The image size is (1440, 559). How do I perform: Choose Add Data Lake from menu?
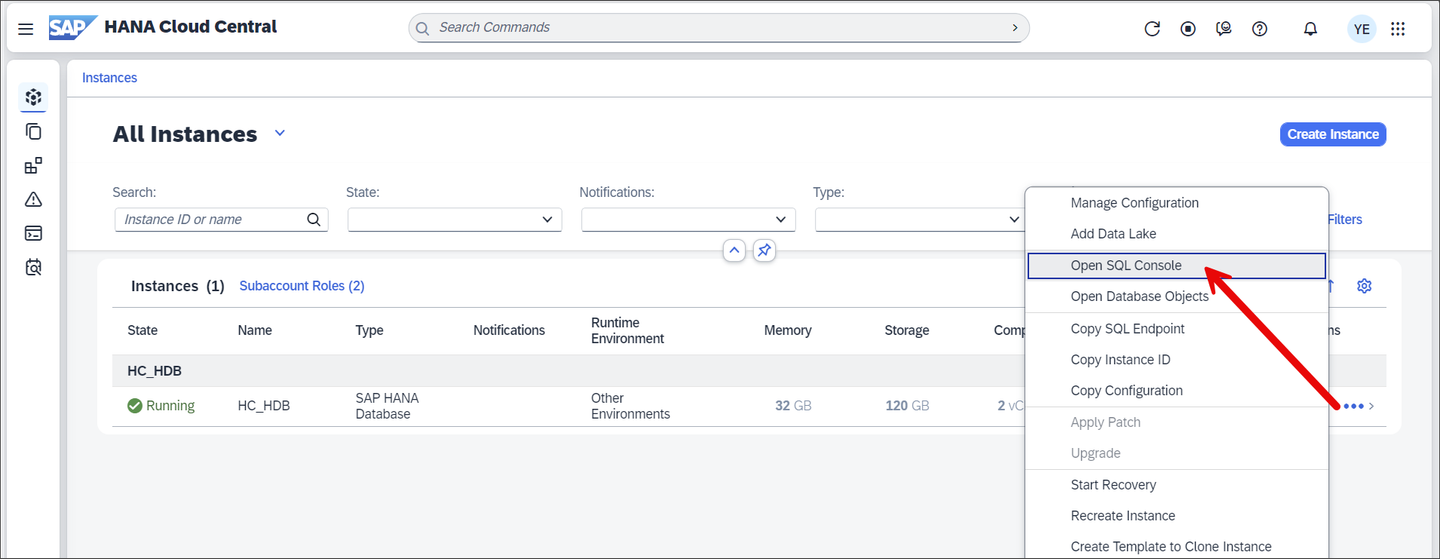(x=1177, y=234)
